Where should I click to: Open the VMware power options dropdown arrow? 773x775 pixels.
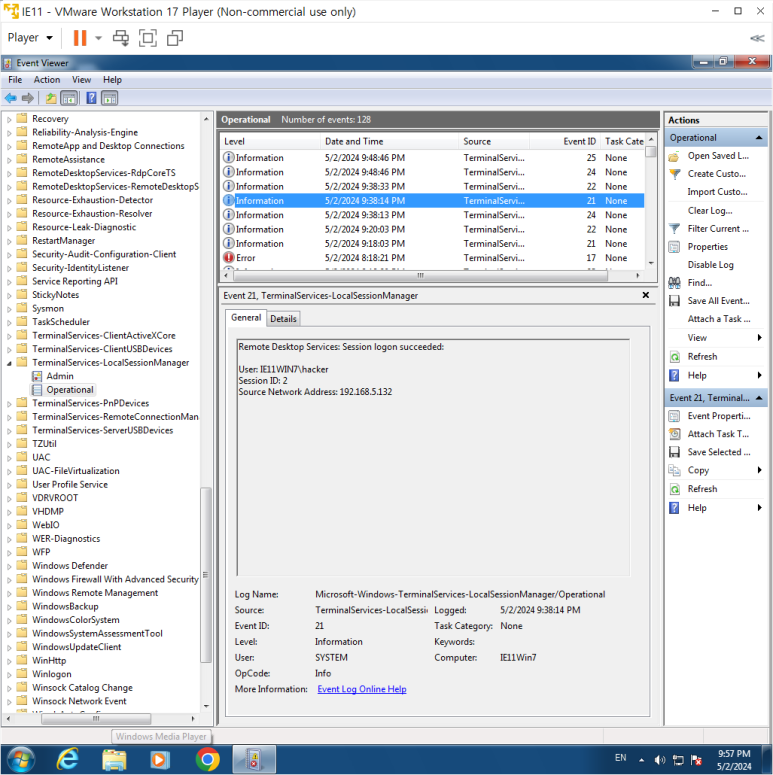tap(98, 38)
